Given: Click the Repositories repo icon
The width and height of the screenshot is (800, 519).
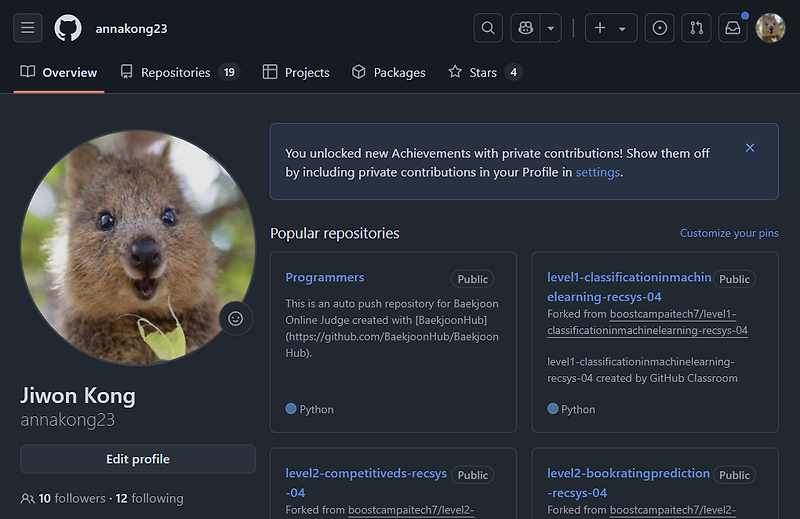Looking at the screenshot, I should click(127, 72).
